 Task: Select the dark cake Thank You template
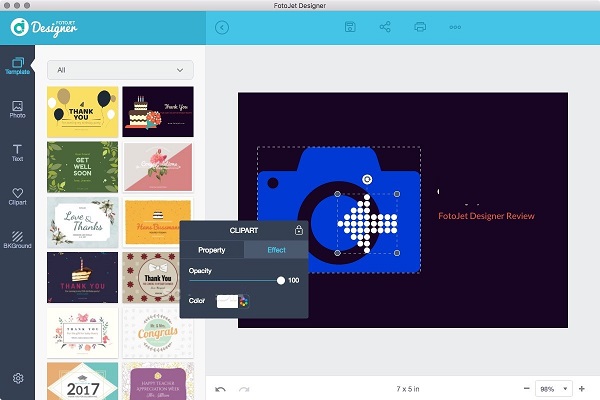pyautogui.click(x=158, y=112)
